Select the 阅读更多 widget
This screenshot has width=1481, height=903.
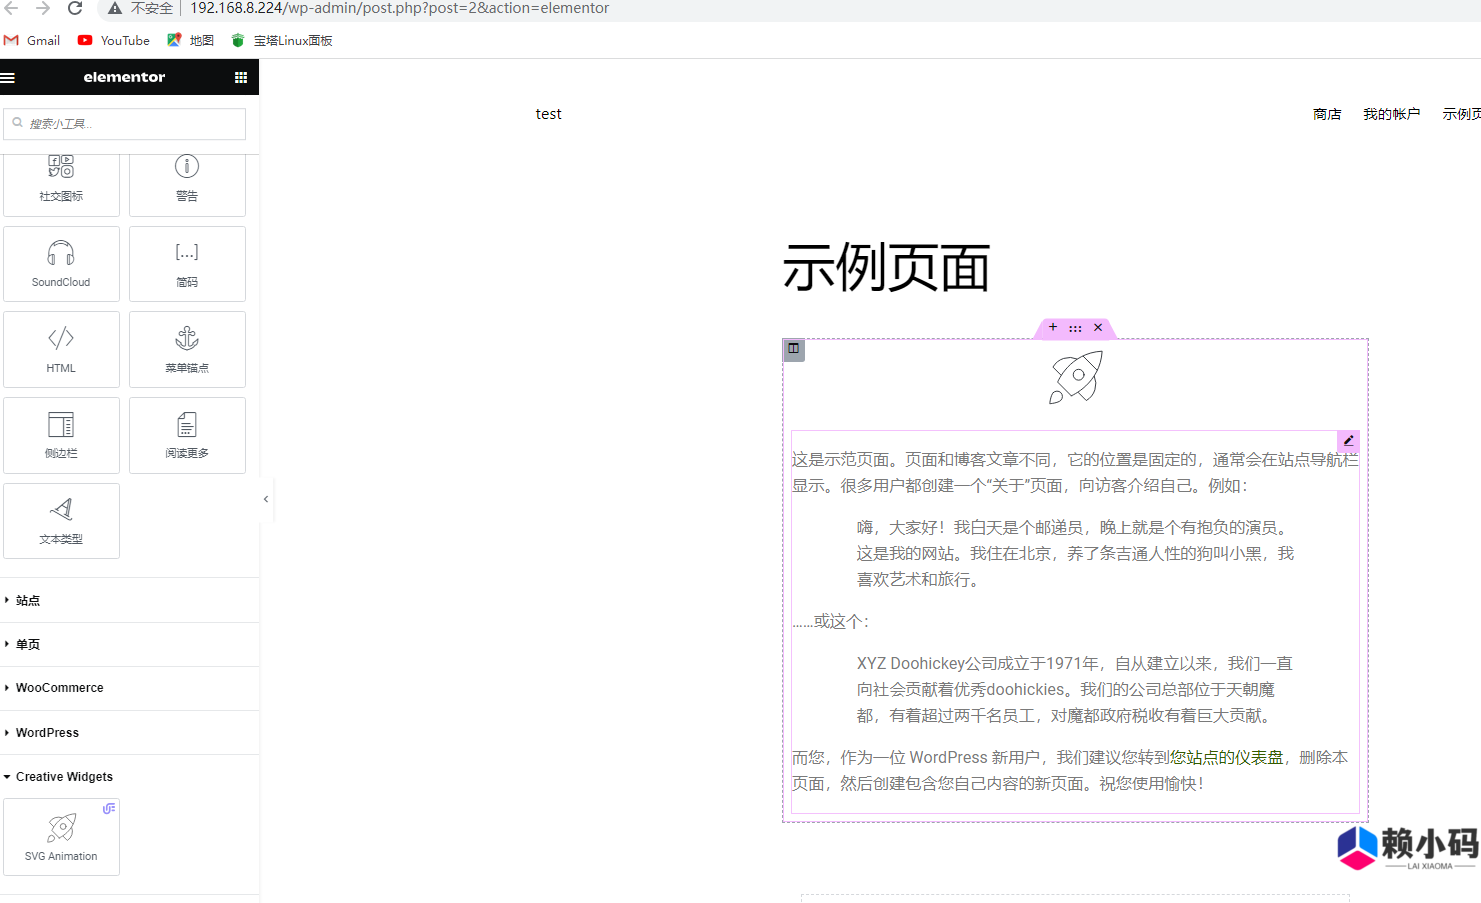click(187, 435)
